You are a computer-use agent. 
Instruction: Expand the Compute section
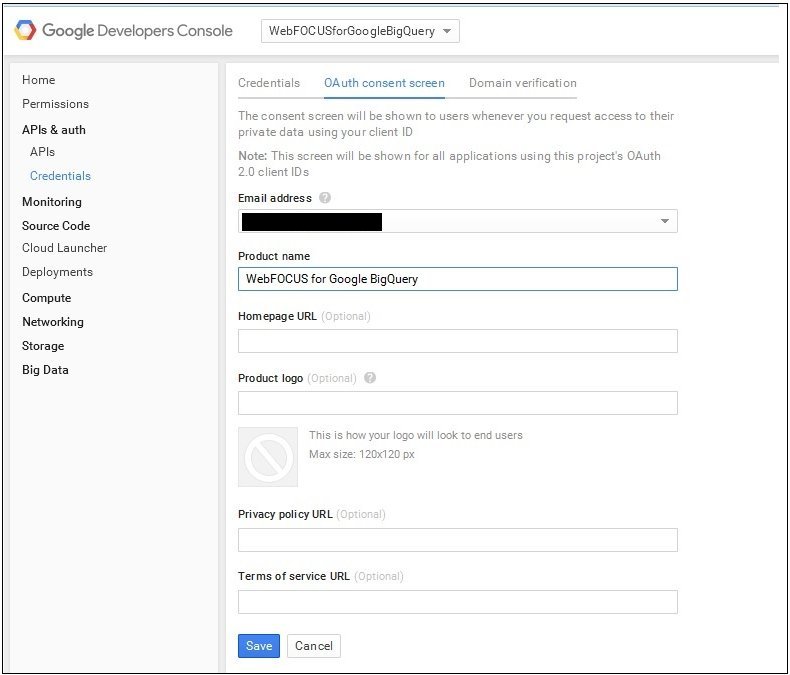click(46, 298)
